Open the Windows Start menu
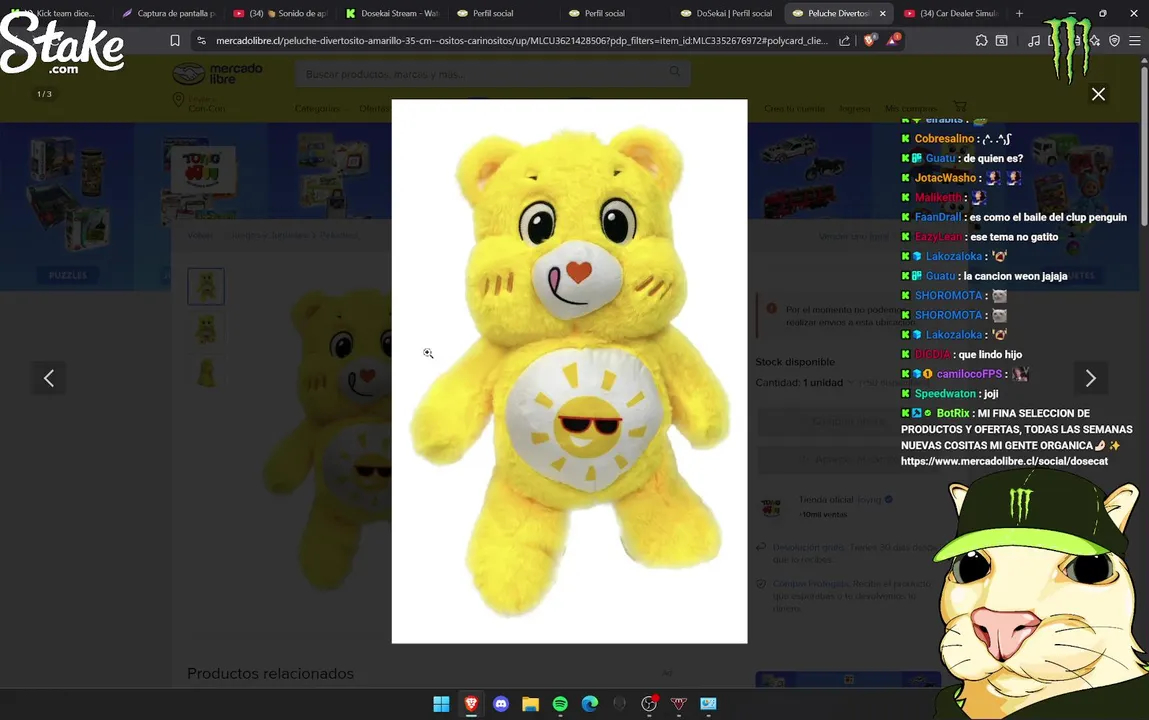The width and height of the screenshot is (1149, 720). click(441, 704)
